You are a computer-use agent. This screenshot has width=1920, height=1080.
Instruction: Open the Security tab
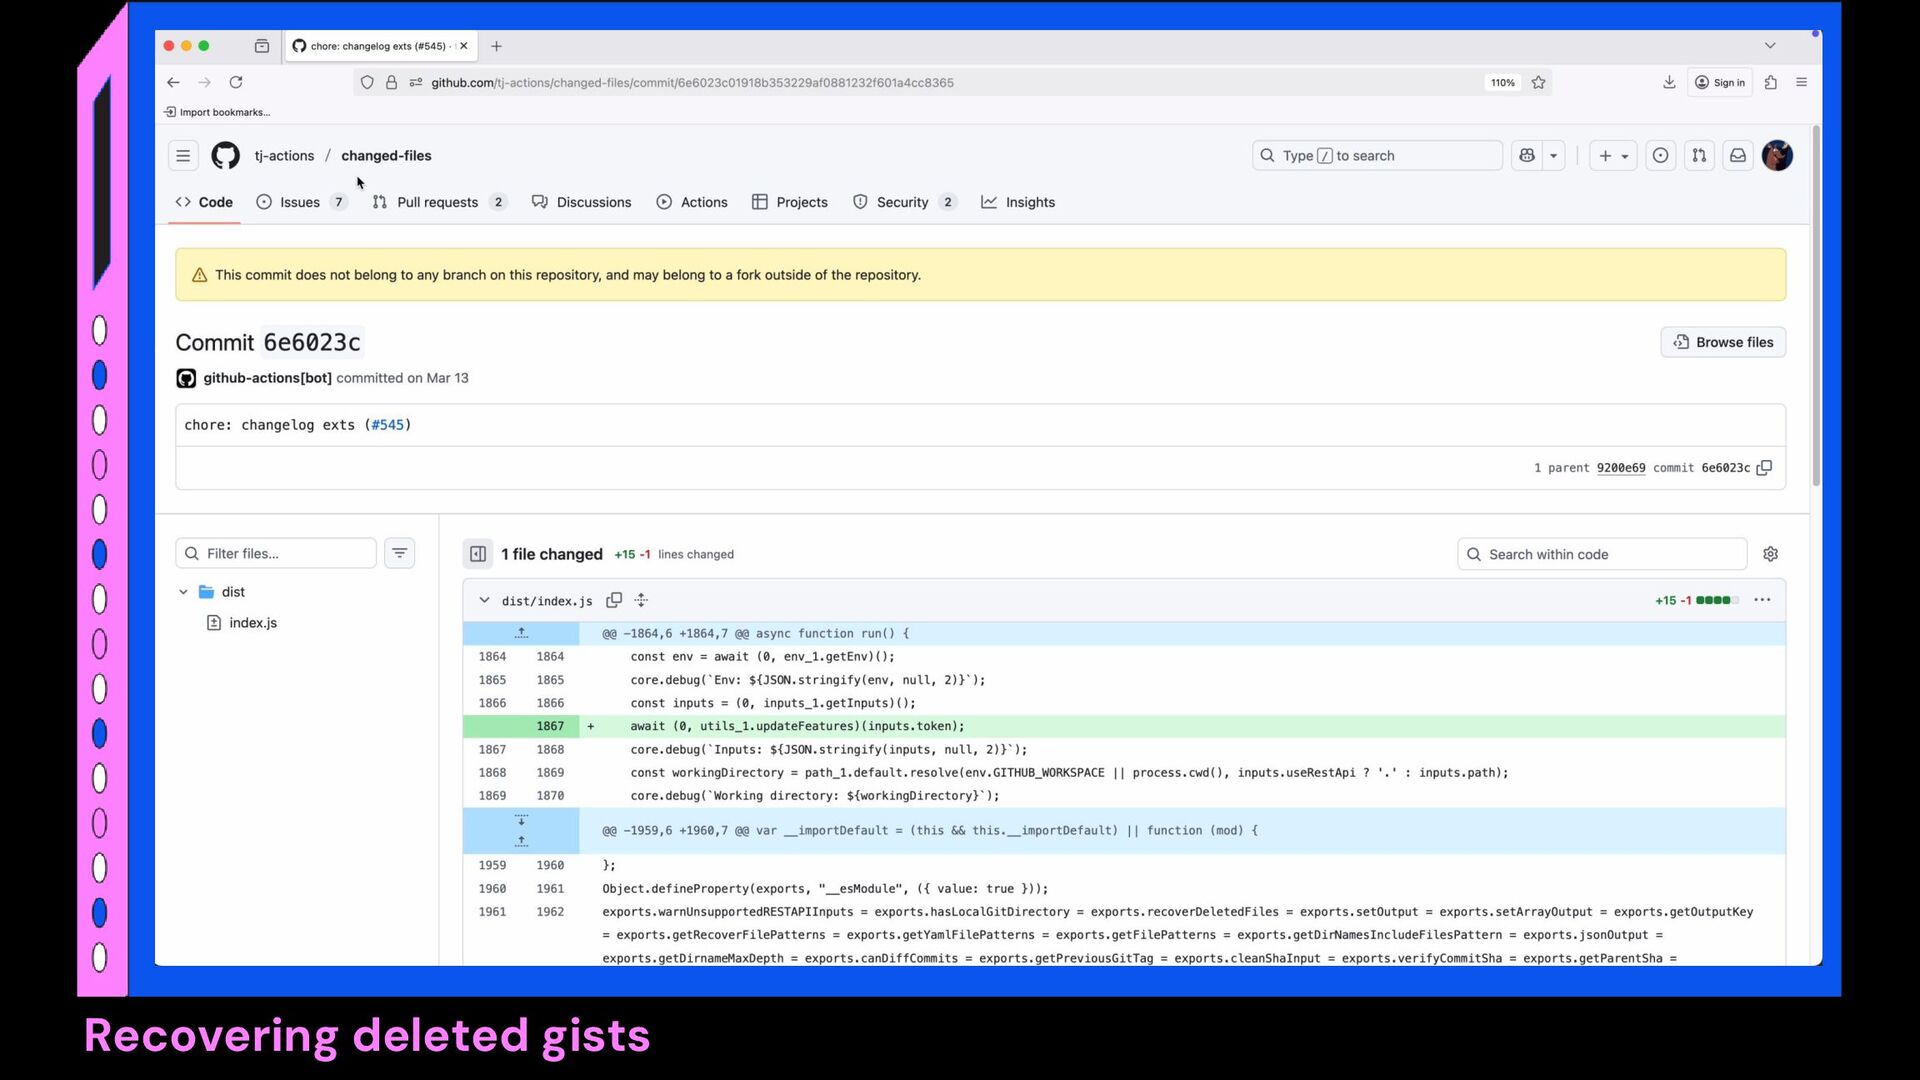[x=902, y=202]
